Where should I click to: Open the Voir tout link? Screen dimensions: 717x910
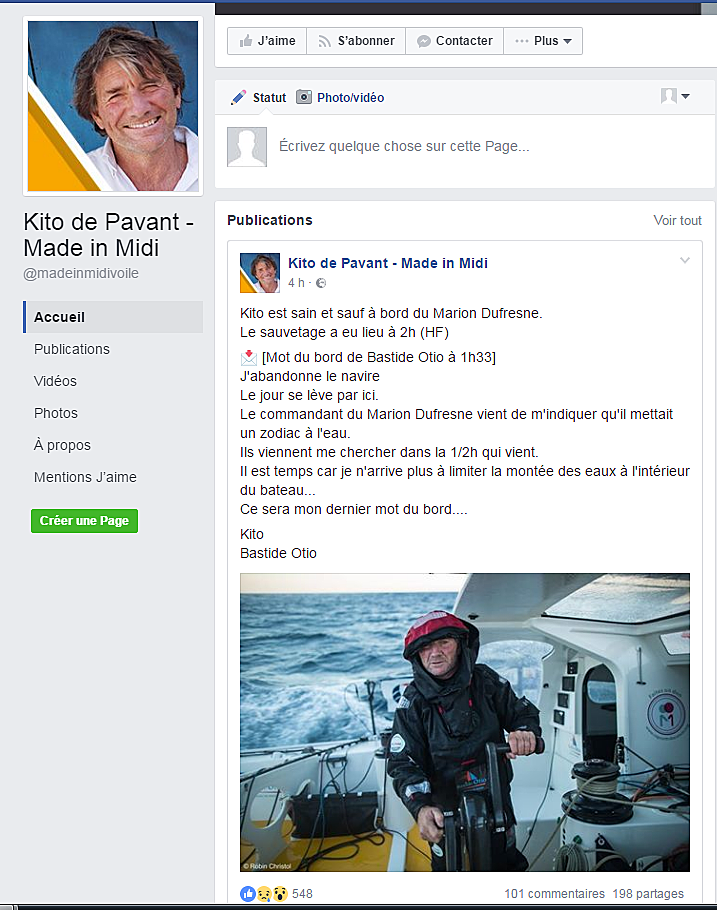pos(678,221)
